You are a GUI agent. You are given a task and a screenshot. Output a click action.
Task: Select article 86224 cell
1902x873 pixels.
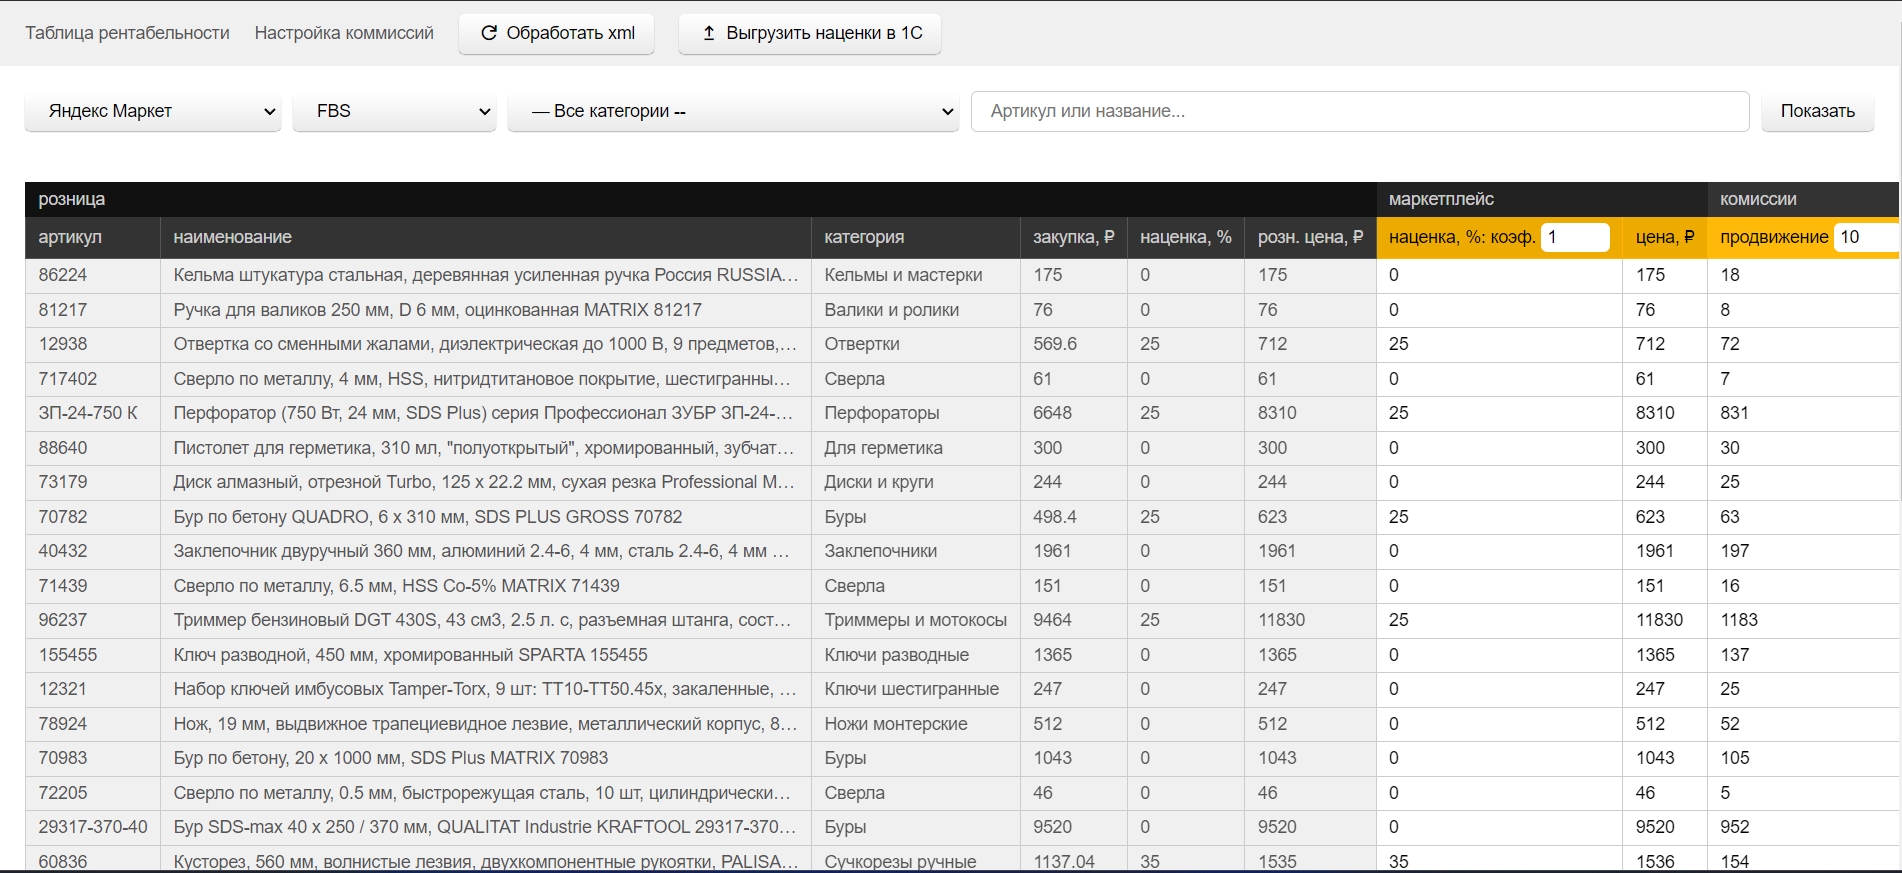coord(92,275)
